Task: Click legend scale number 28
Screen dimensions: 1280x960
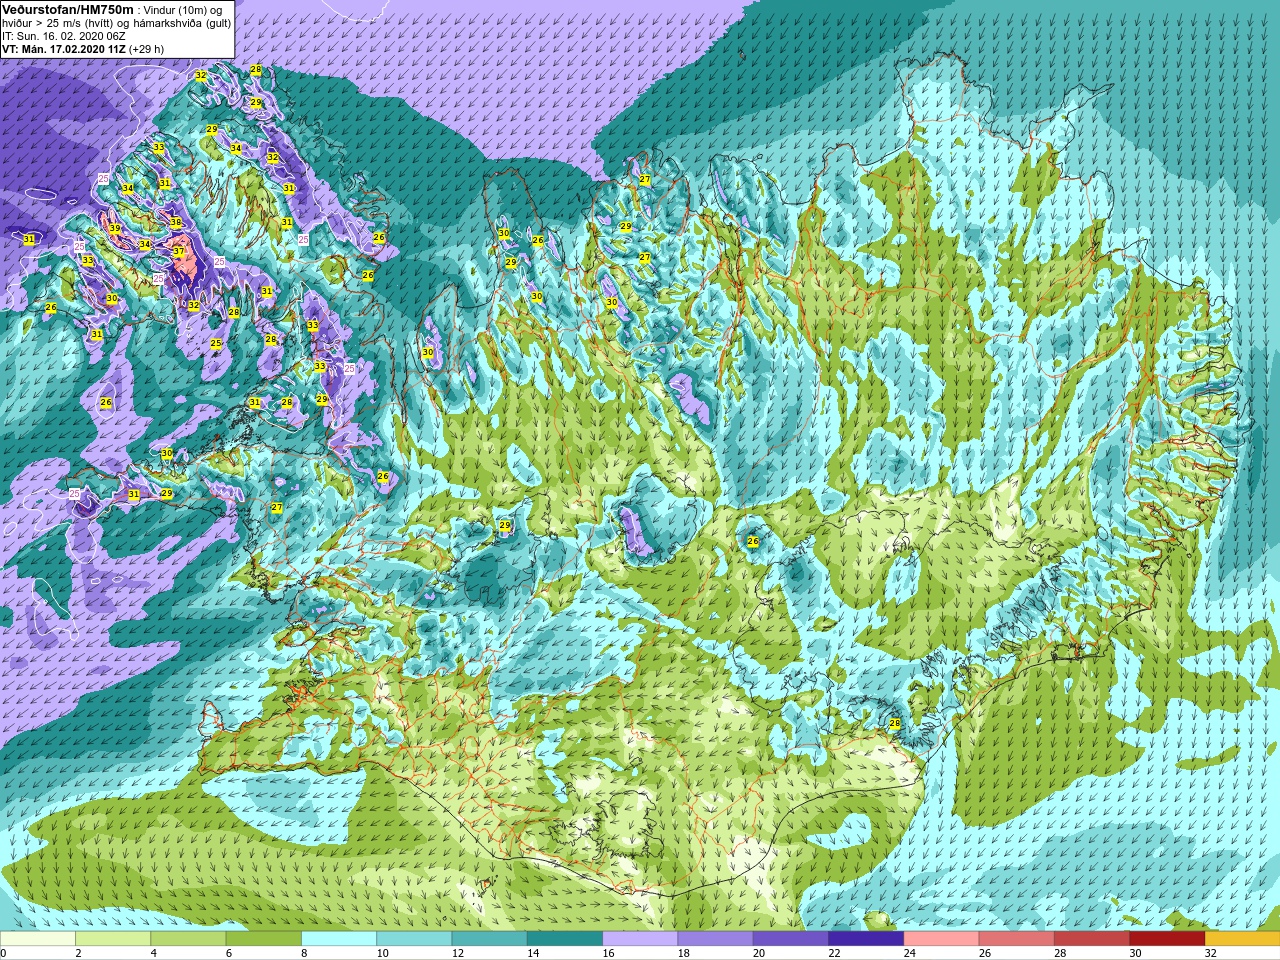Action: coord(1060,953)
